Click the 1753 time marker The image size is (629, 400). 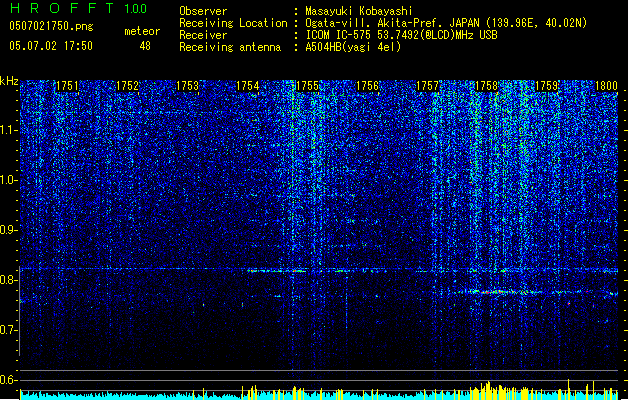(187, 86)
